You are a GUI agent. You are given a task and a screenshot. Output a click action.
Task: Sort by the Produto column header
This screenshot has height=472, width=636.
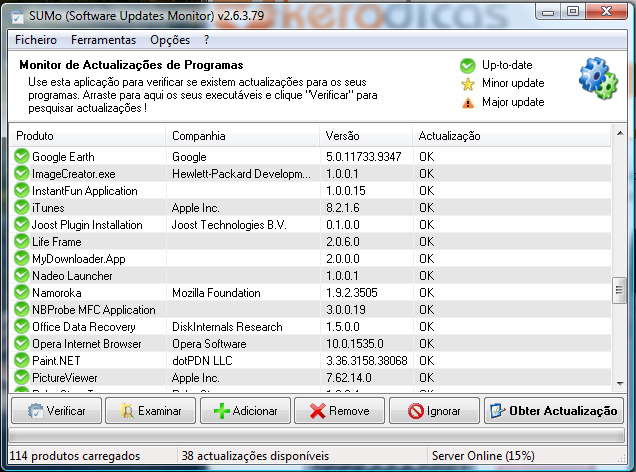(x=87, y=136)
